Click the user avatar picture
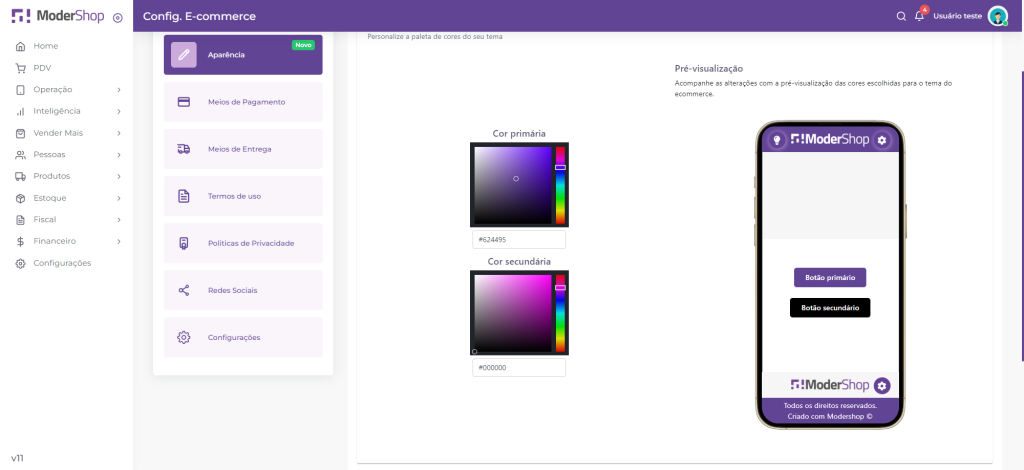The image size is (1024, 470). tap(997, 16)
